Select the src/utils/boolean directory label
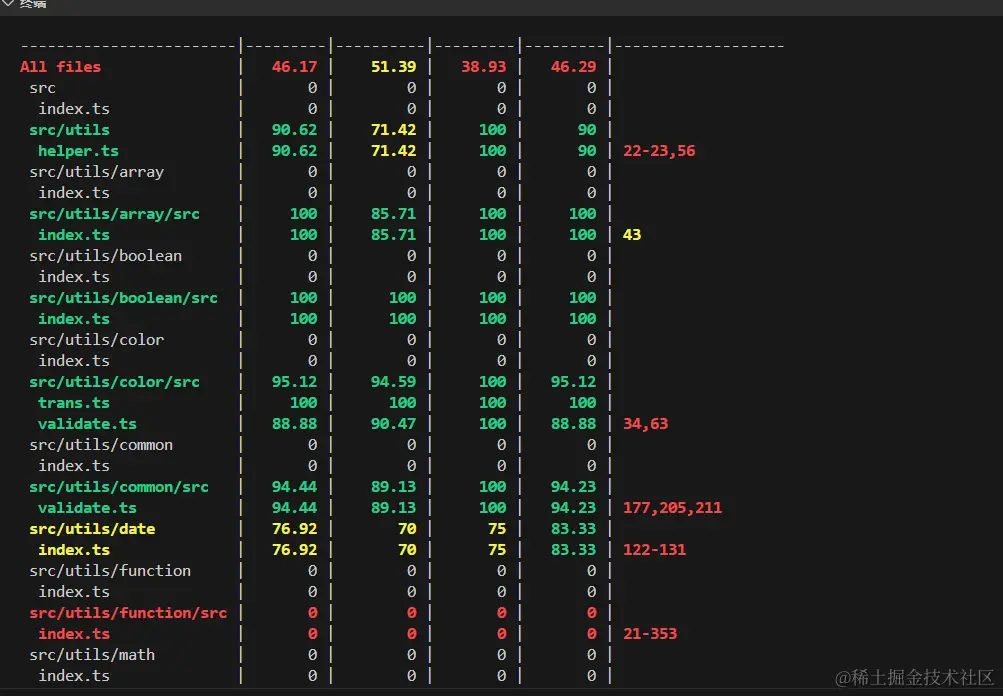Image resolution: width=1003 pixels, height=696 pixels. coord(106,256)
